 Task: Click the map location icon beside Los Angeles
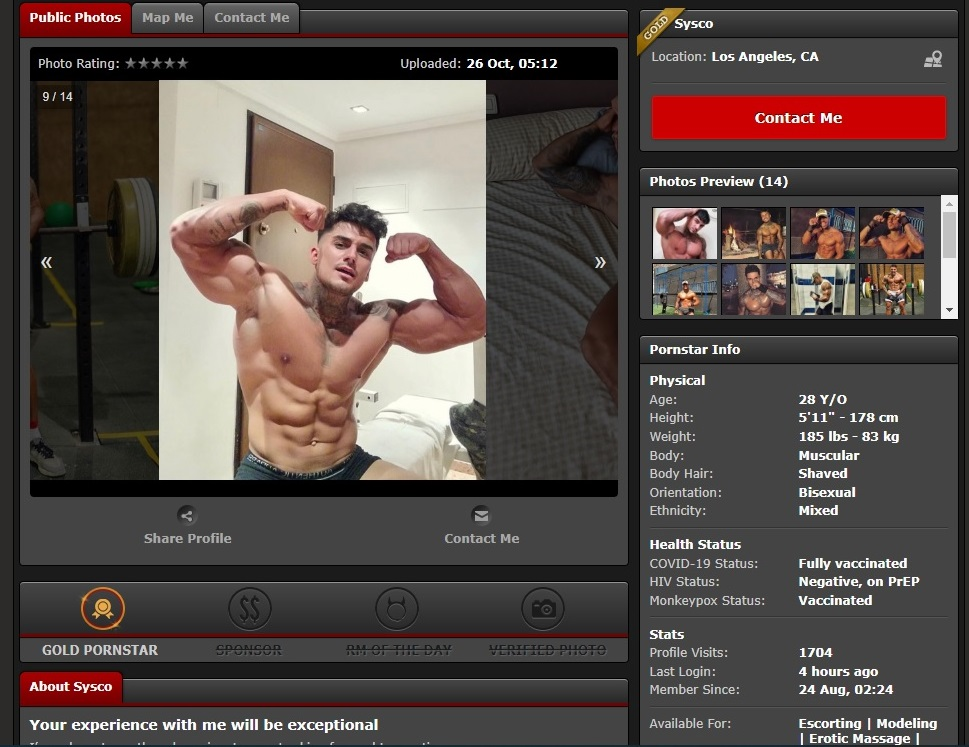933,59
